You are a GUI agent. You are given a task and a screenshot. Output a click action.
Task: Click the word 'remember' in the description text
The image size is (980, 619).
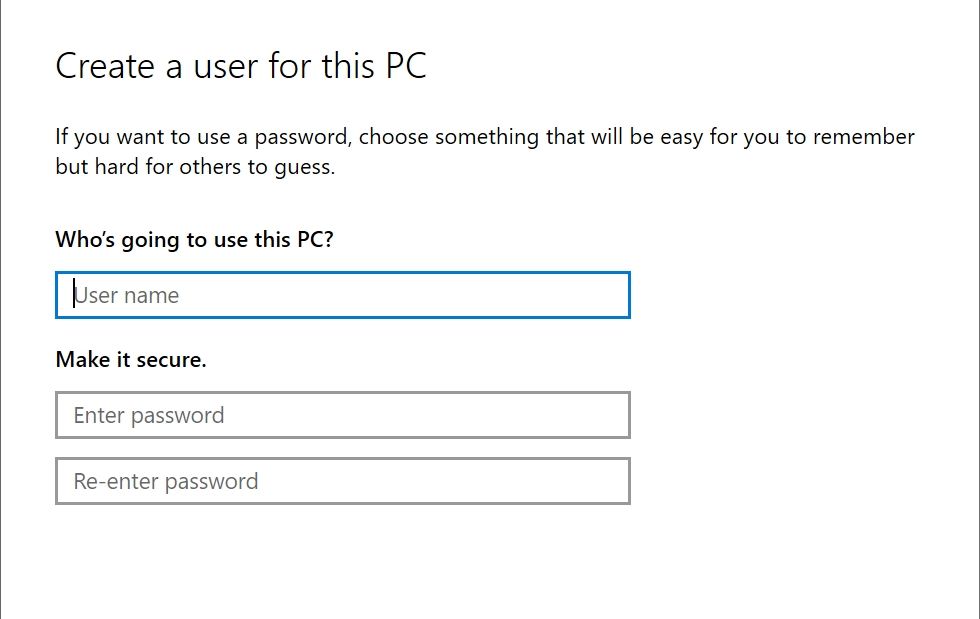(865, 136)
